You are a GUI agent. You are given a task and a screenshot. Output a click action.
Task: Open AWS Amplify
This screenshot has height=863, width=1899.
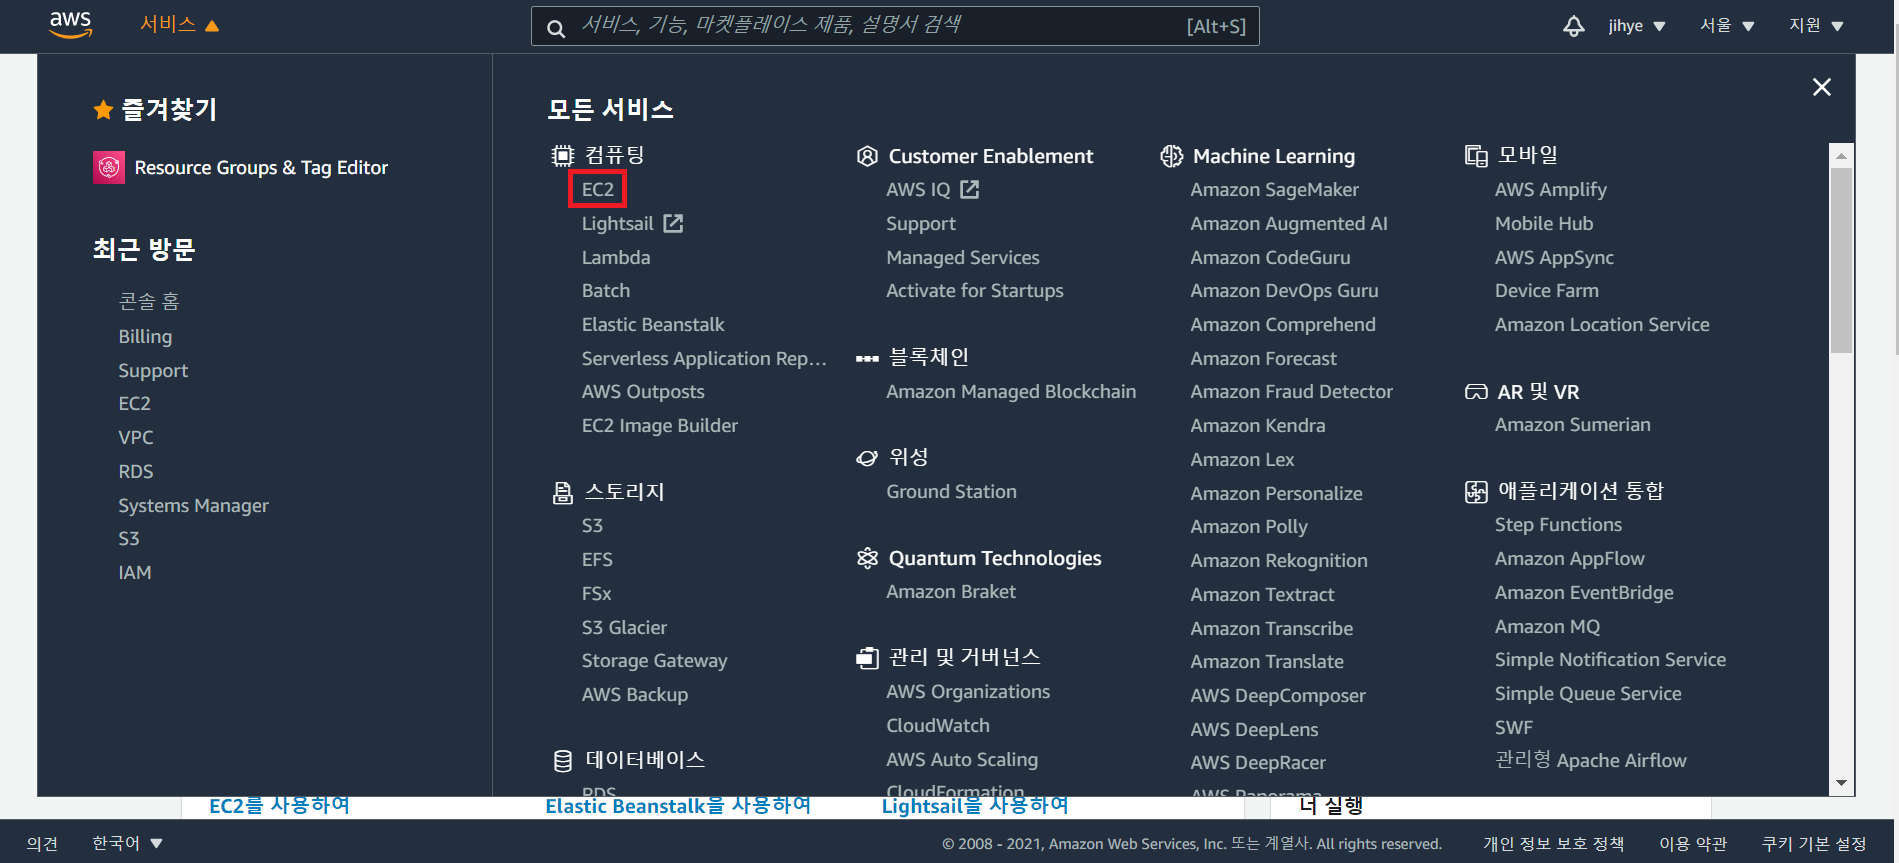tap(1551, 189)
